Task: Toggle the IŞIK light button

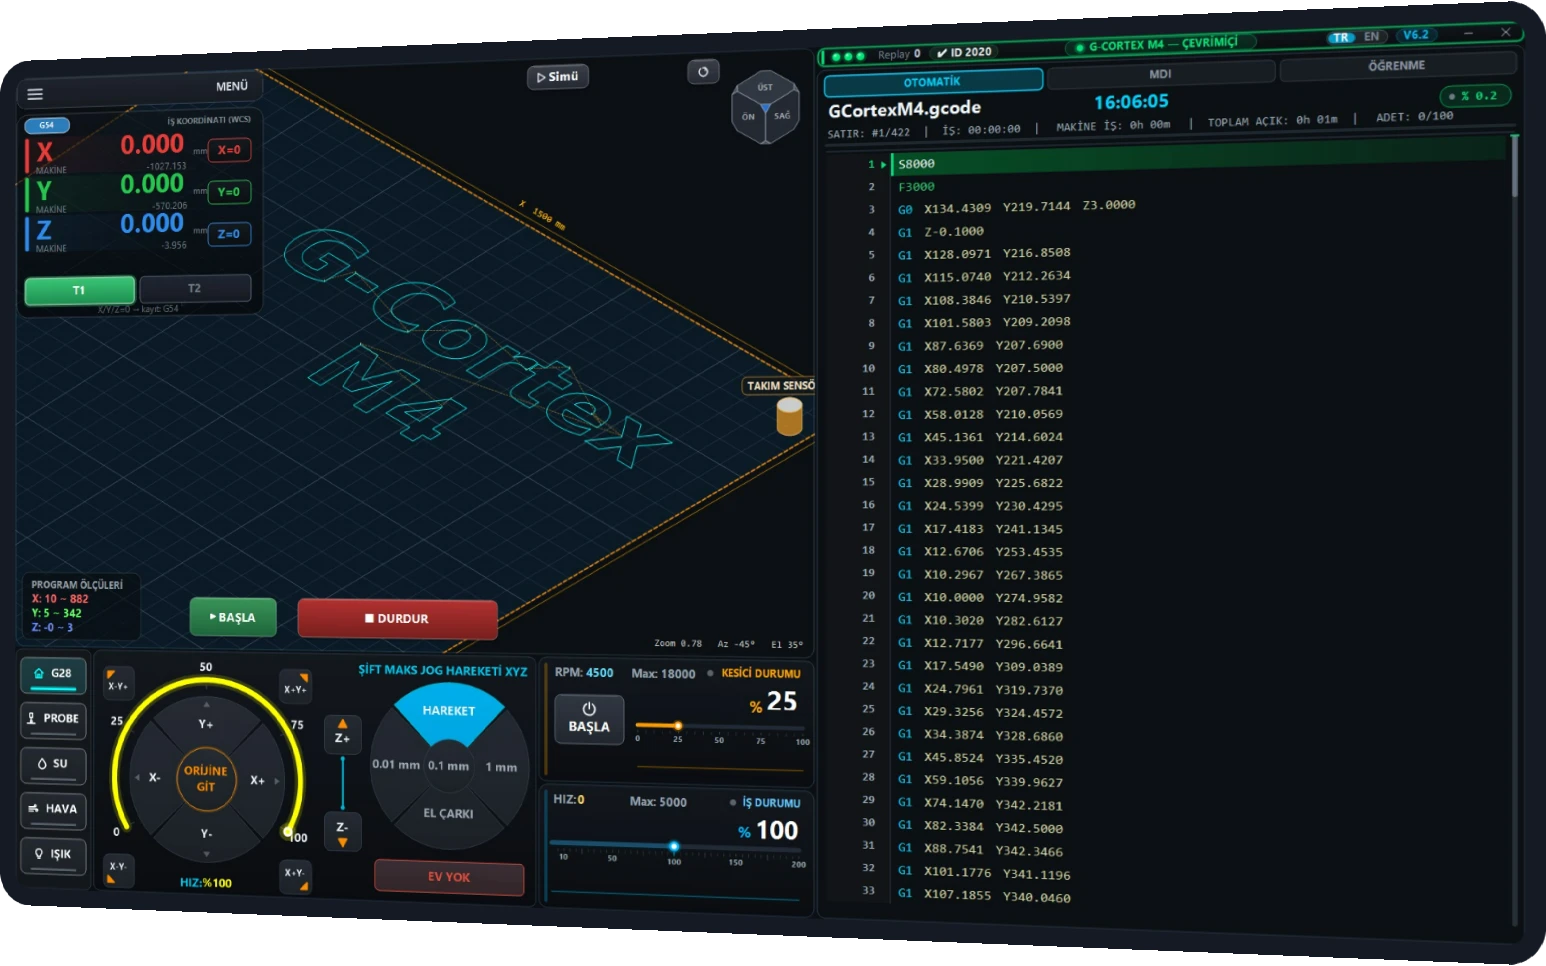Action: coord(53,855)
